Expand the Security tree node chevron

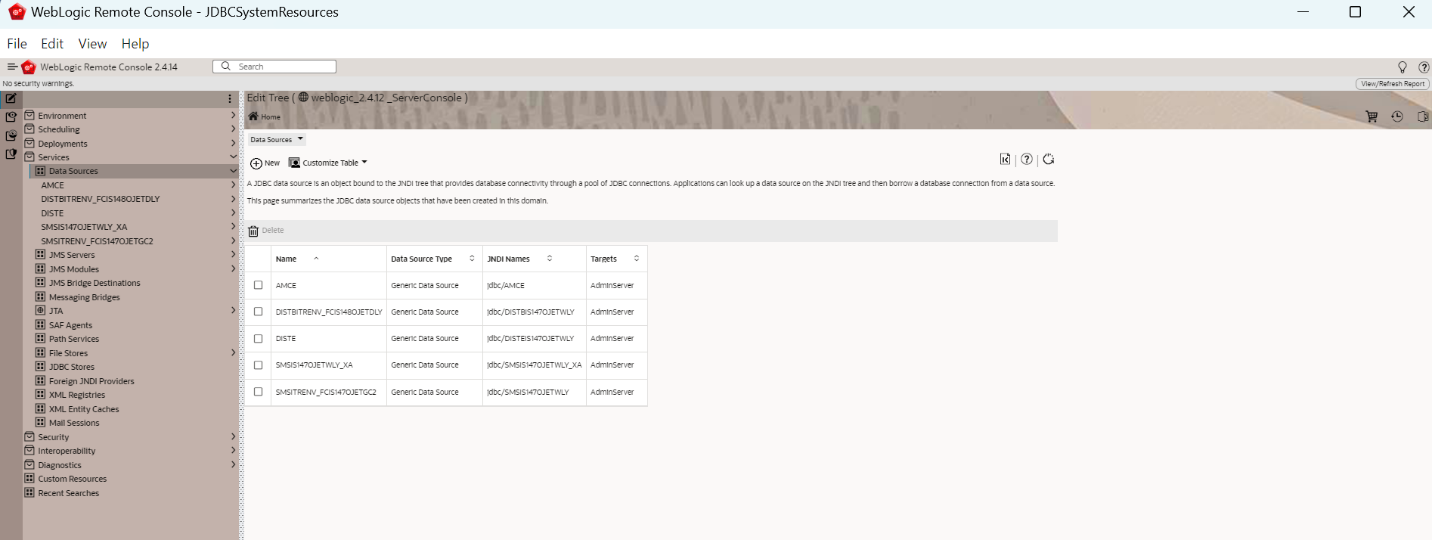pyautogui.click(x=233, y=437)
